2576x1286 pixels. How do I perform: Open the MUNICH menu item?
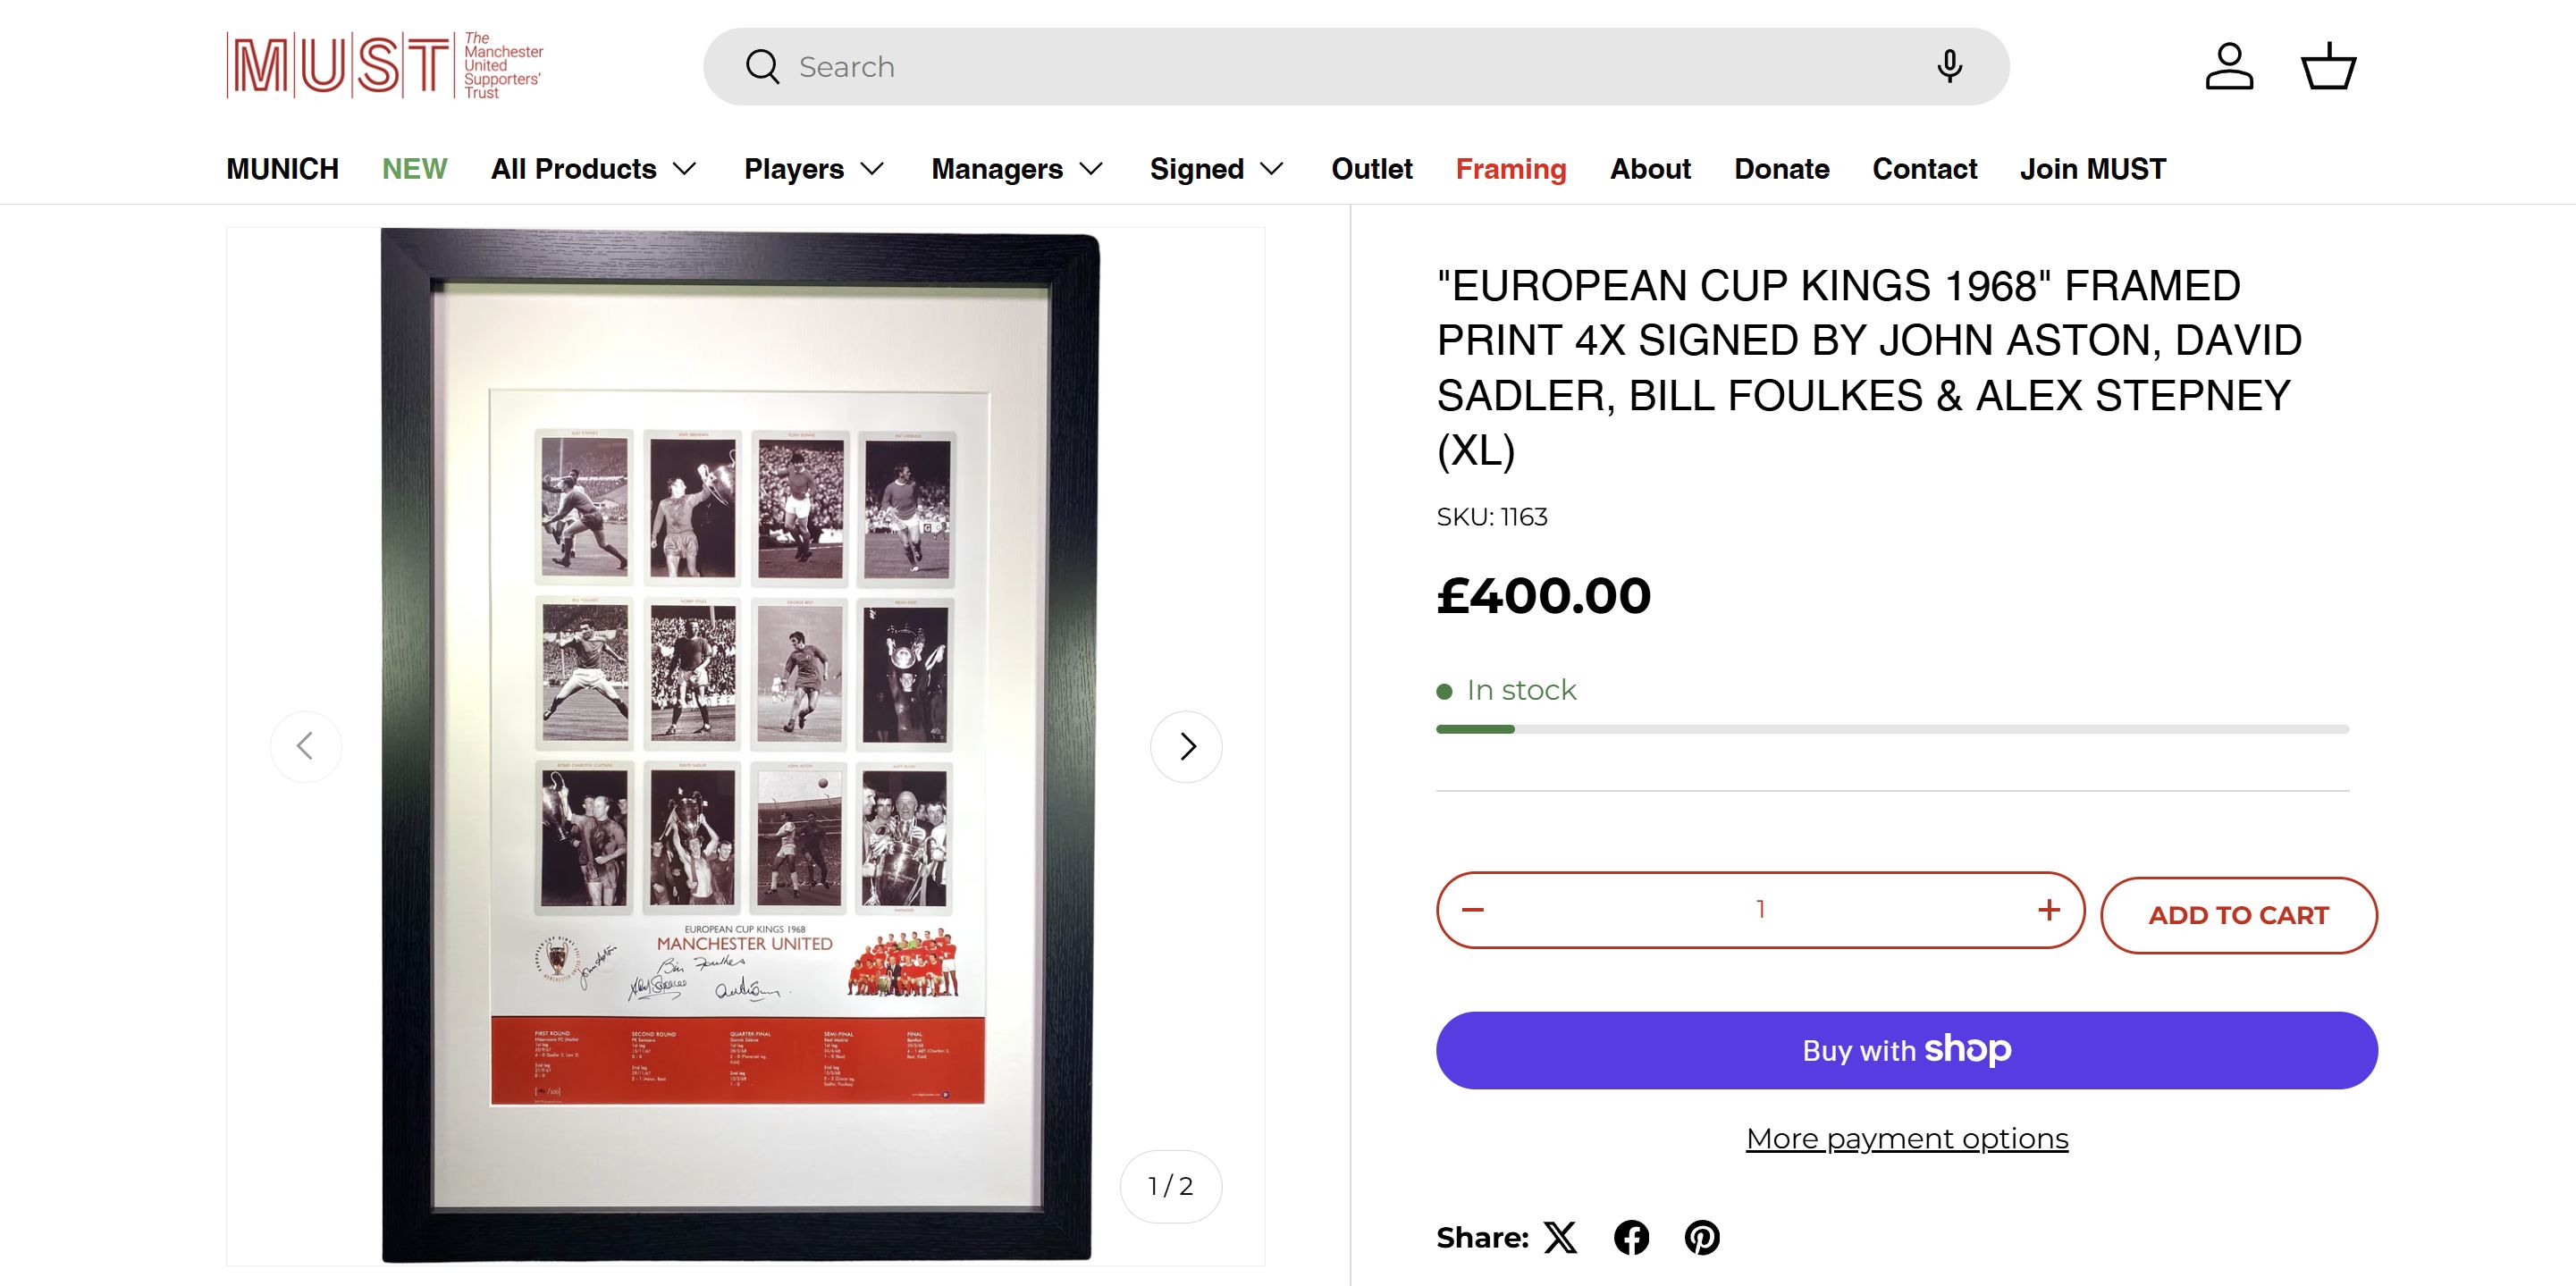[x=282, y=169]
